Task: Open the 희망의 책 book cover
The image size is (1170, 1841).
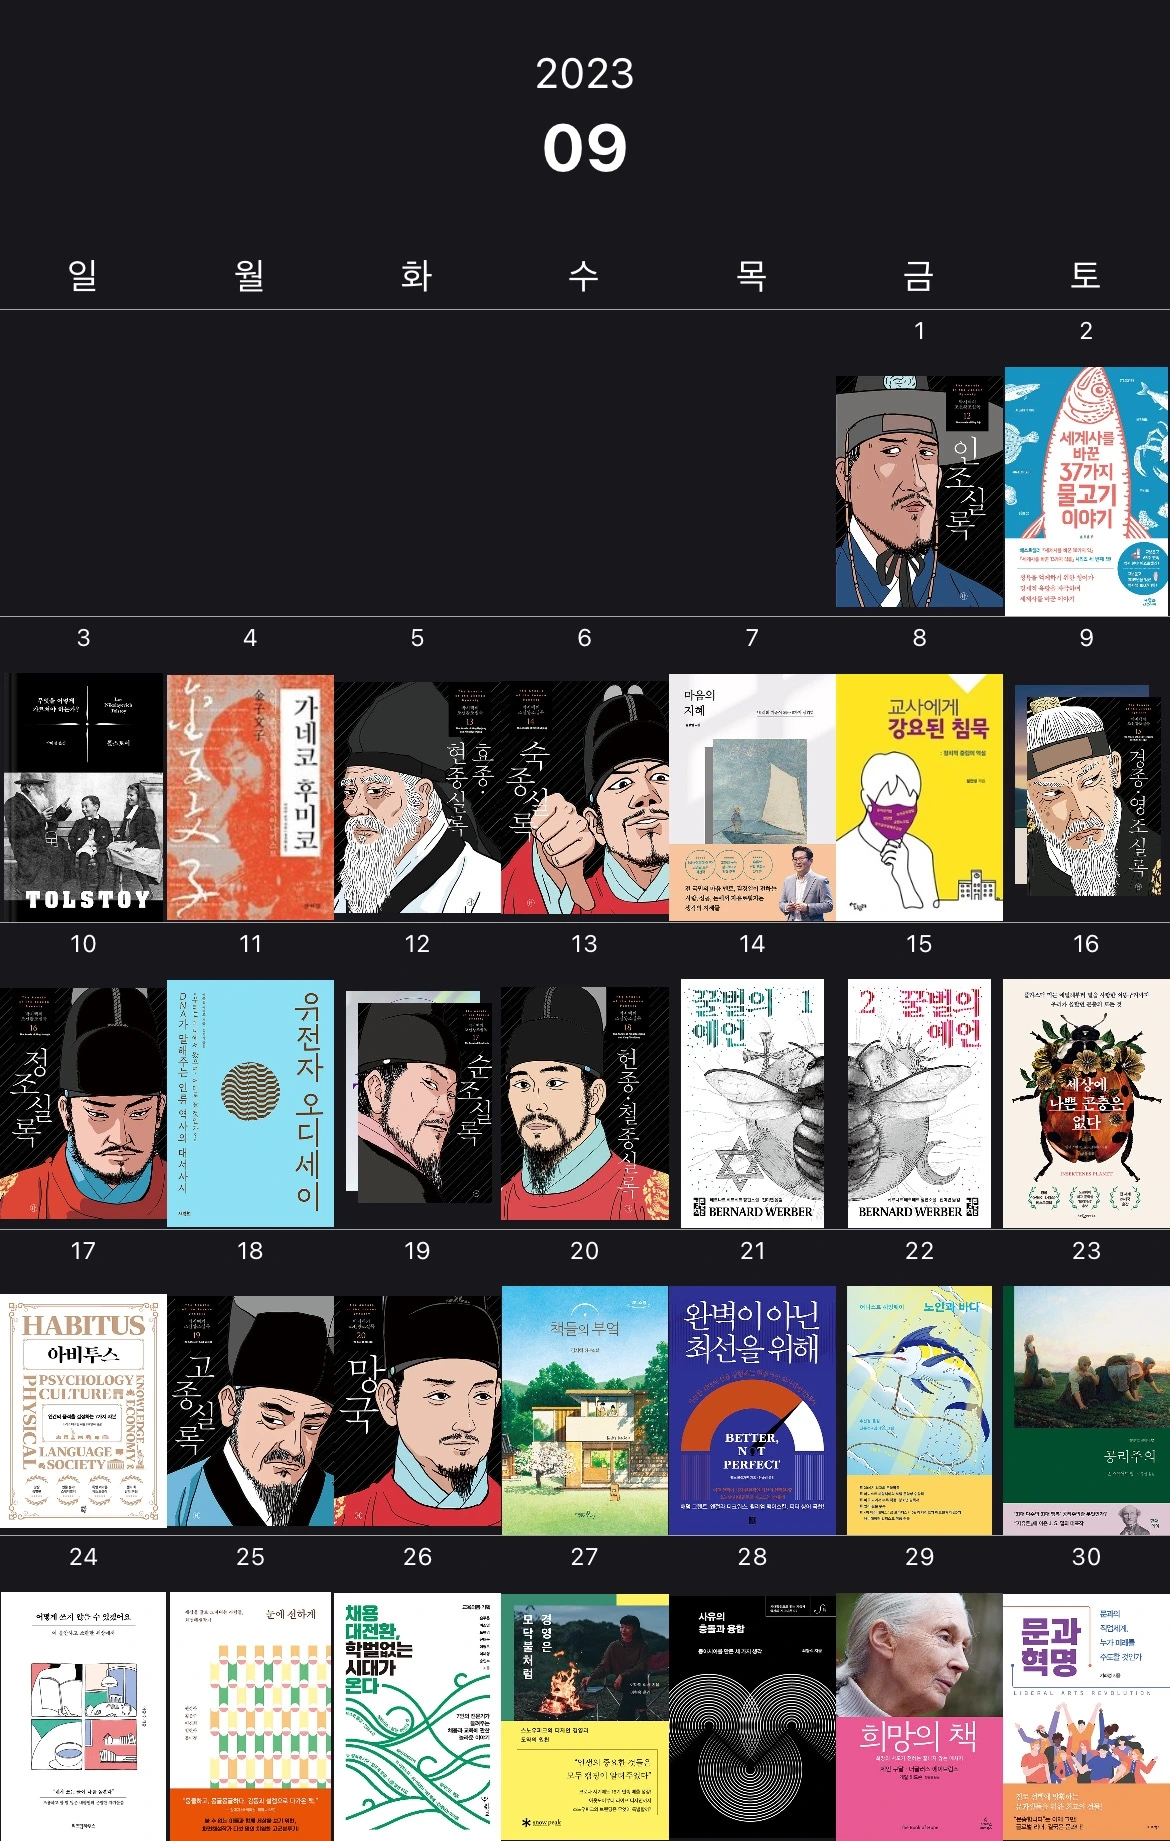Action: (x=919, y=1717)
